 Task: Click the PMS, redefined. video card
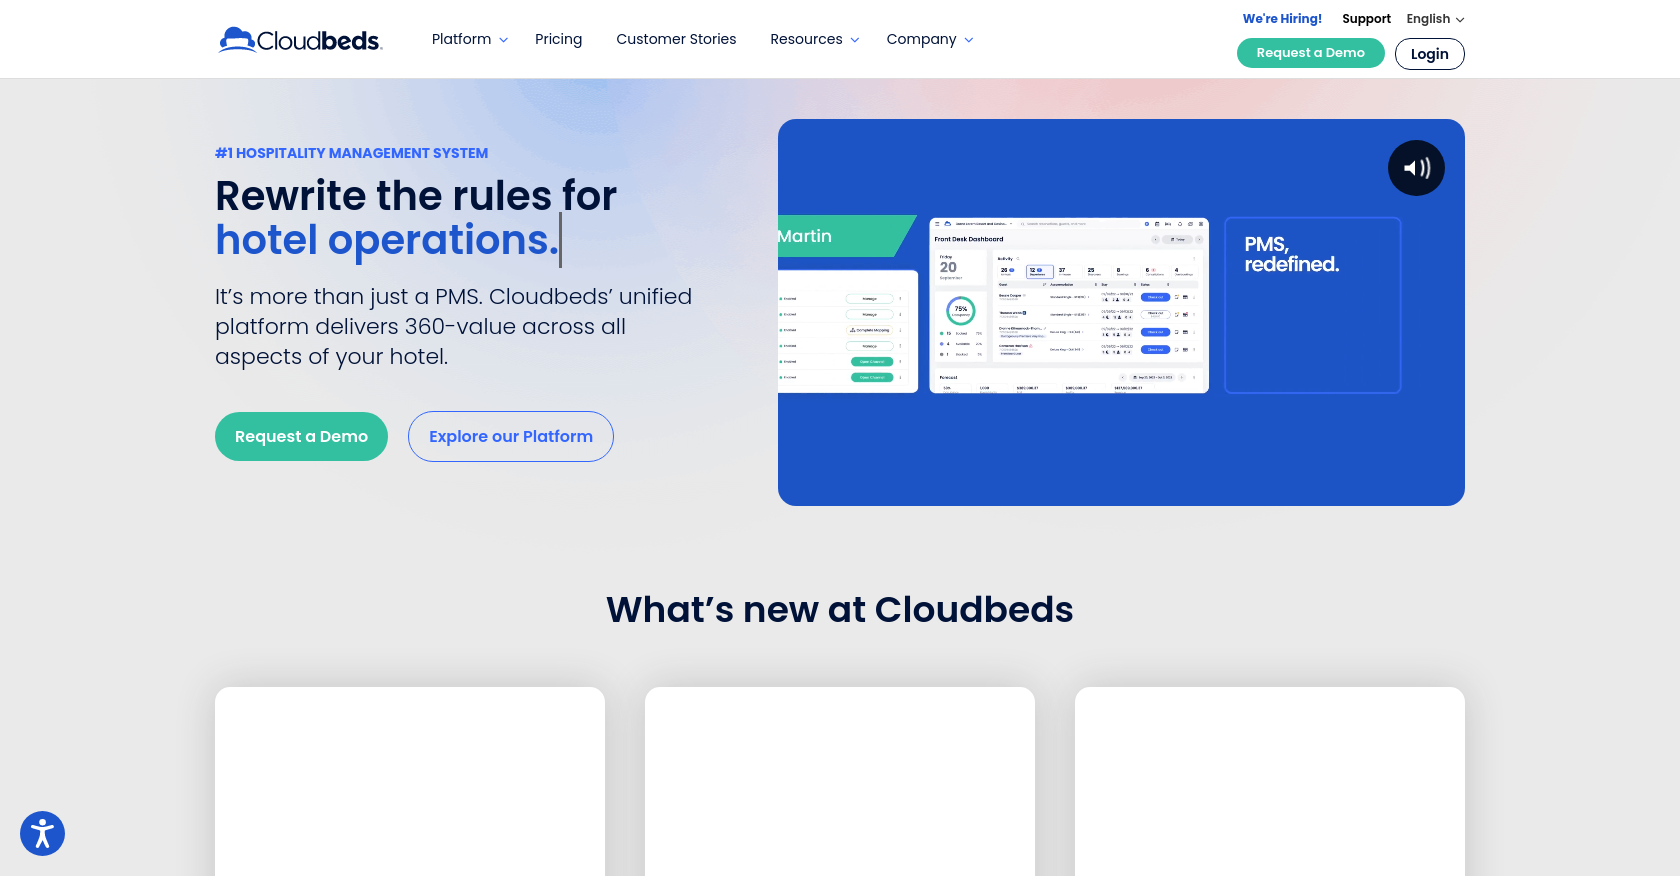(1313, 305)
